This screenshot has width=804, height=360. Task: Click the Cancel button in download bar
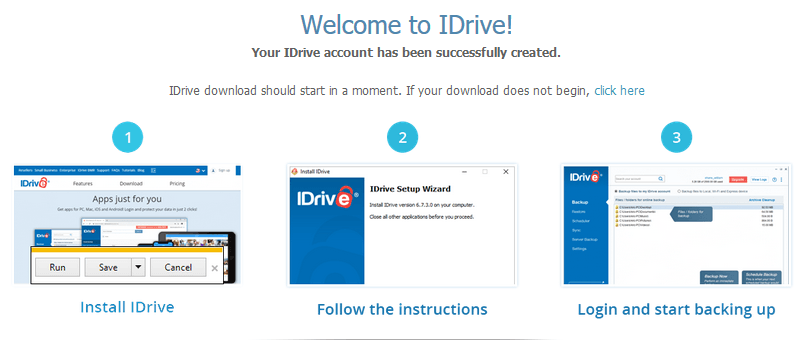click(178, 267)
